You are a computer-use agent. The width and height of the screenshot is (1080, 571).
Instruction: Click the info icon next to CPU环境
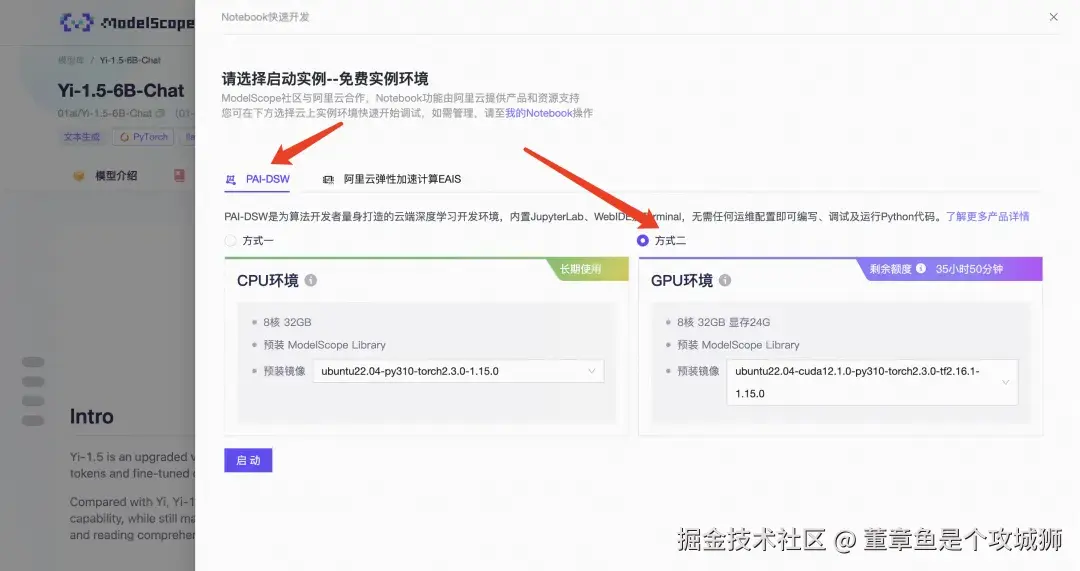[311, 280]
